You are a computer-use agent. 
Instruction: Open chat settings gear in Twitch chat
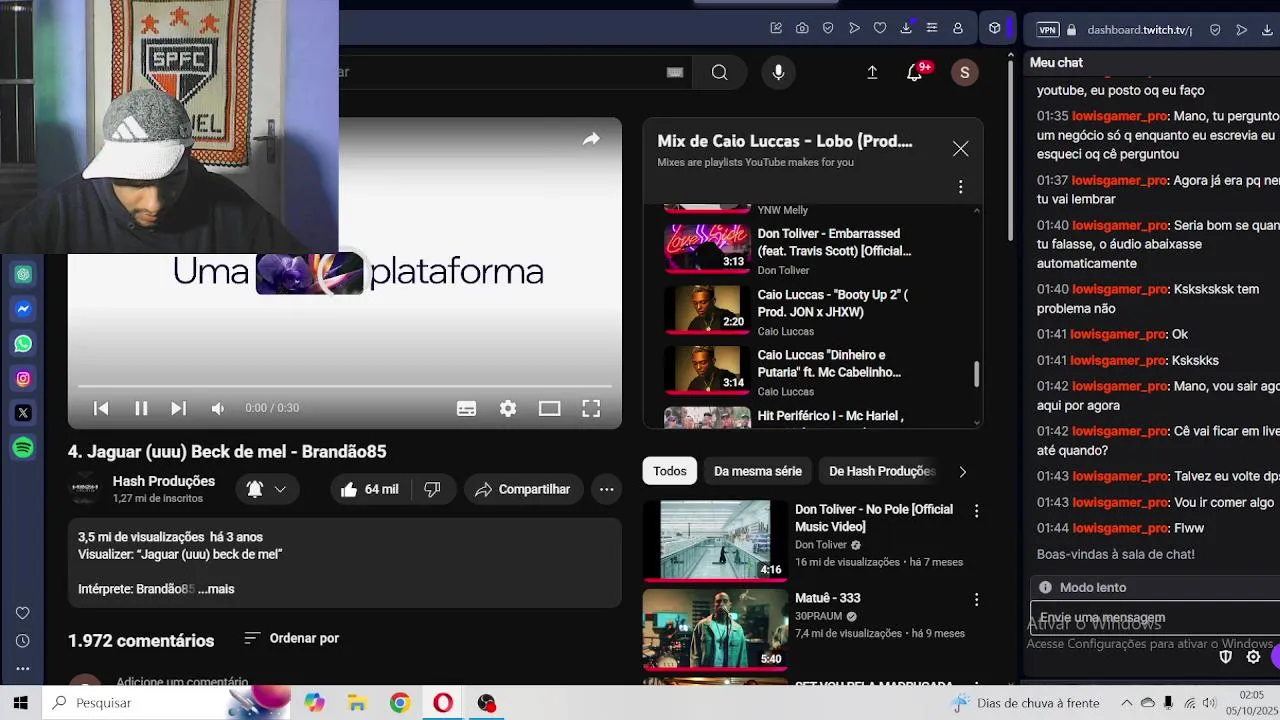click(1253, 657)
